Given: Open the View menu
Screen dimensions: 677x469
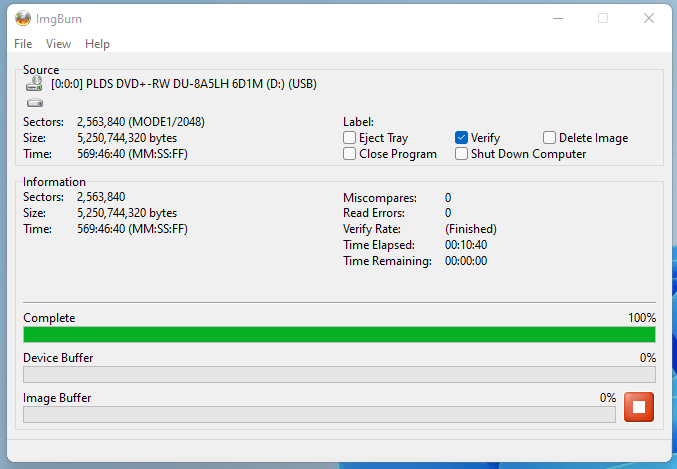Looking at the screenshot, I should tap(58, 44).
